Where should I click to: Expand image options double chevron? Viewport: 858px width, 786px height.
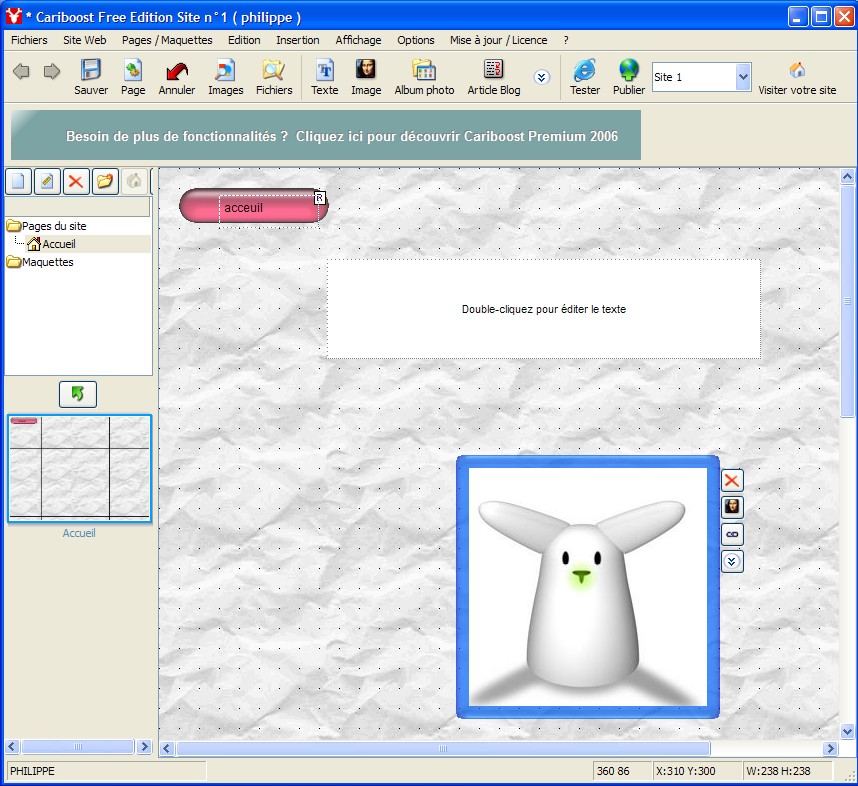(x=732, y=562)
